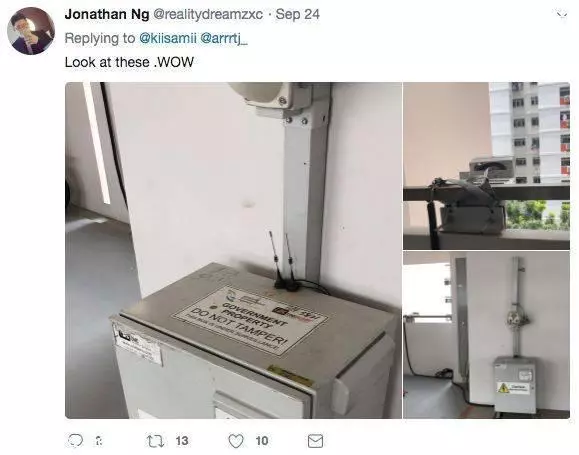
Task: Zoom on the DO NOT TAMPER sticker in photo
Action: tap(251, 321)
